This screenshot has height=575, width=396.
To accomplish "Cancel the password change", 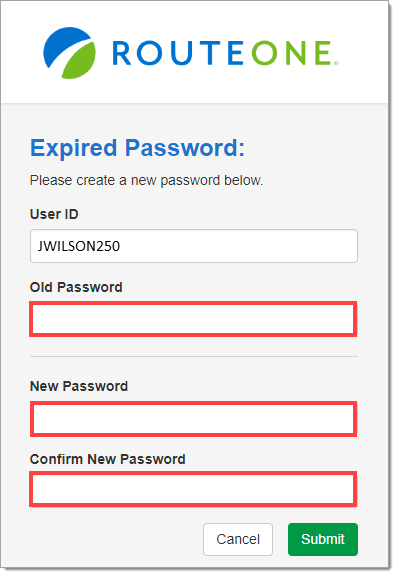I will 238,539.
